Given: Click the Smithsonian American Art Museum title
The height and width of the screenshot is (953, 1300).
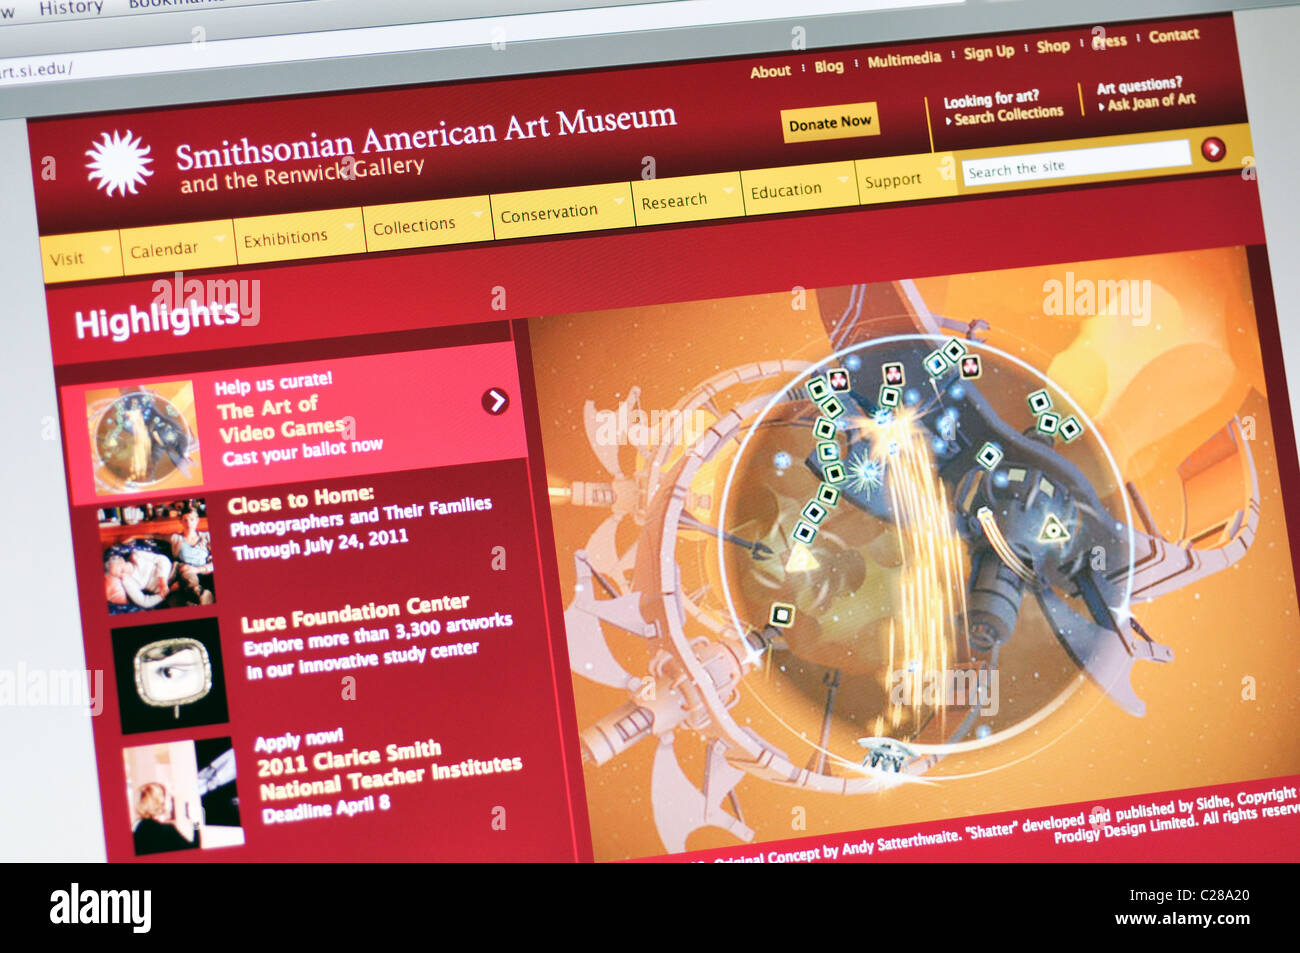Looking at the screenshot, I should [426, 136].
